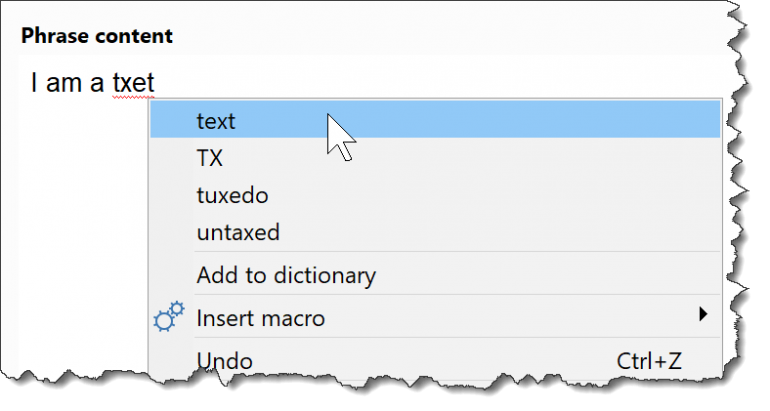Screen dimensions: 770x411
Task: Replace the word with 'untaxed'
Action: click(x=435, y=232)
